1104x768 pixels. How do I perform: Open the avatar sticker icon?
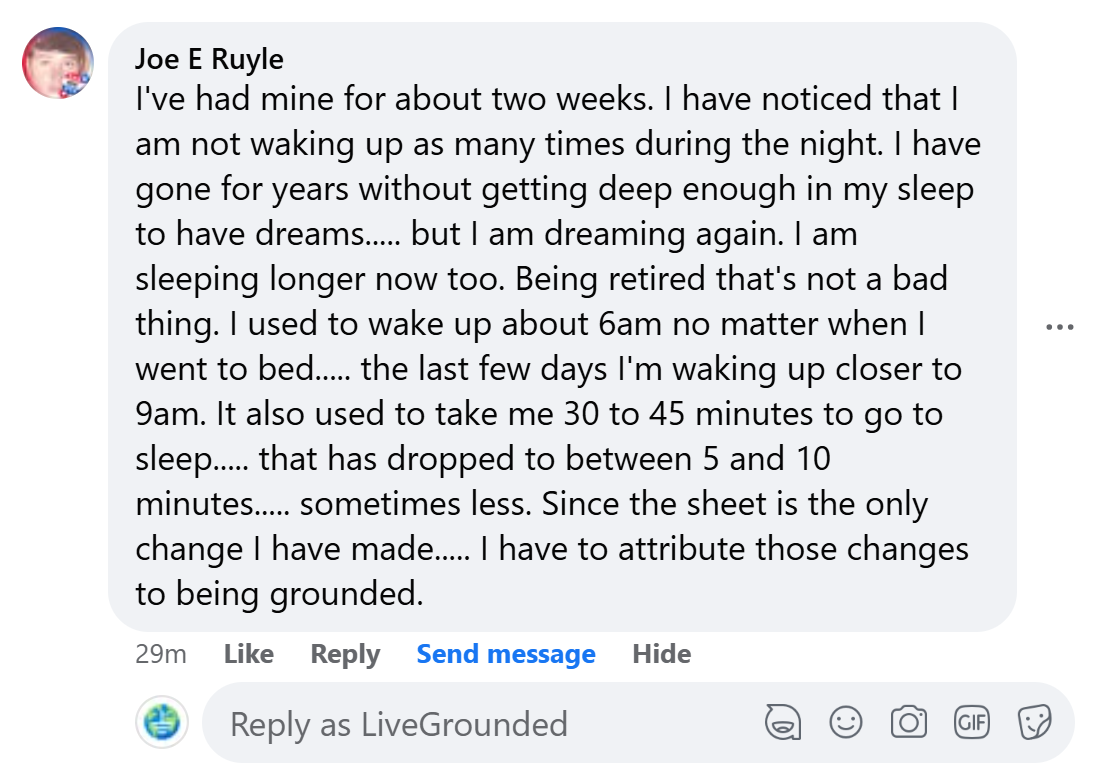click(x=783, y=722)
